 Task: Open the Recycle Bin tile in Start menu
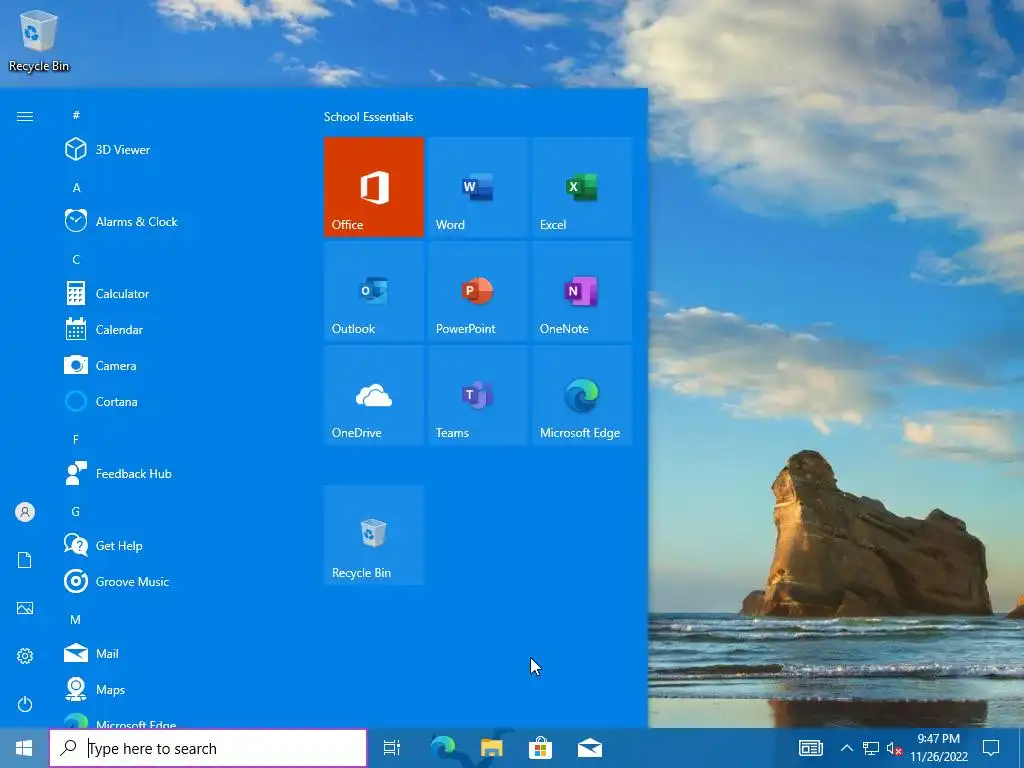click(374, 535)
